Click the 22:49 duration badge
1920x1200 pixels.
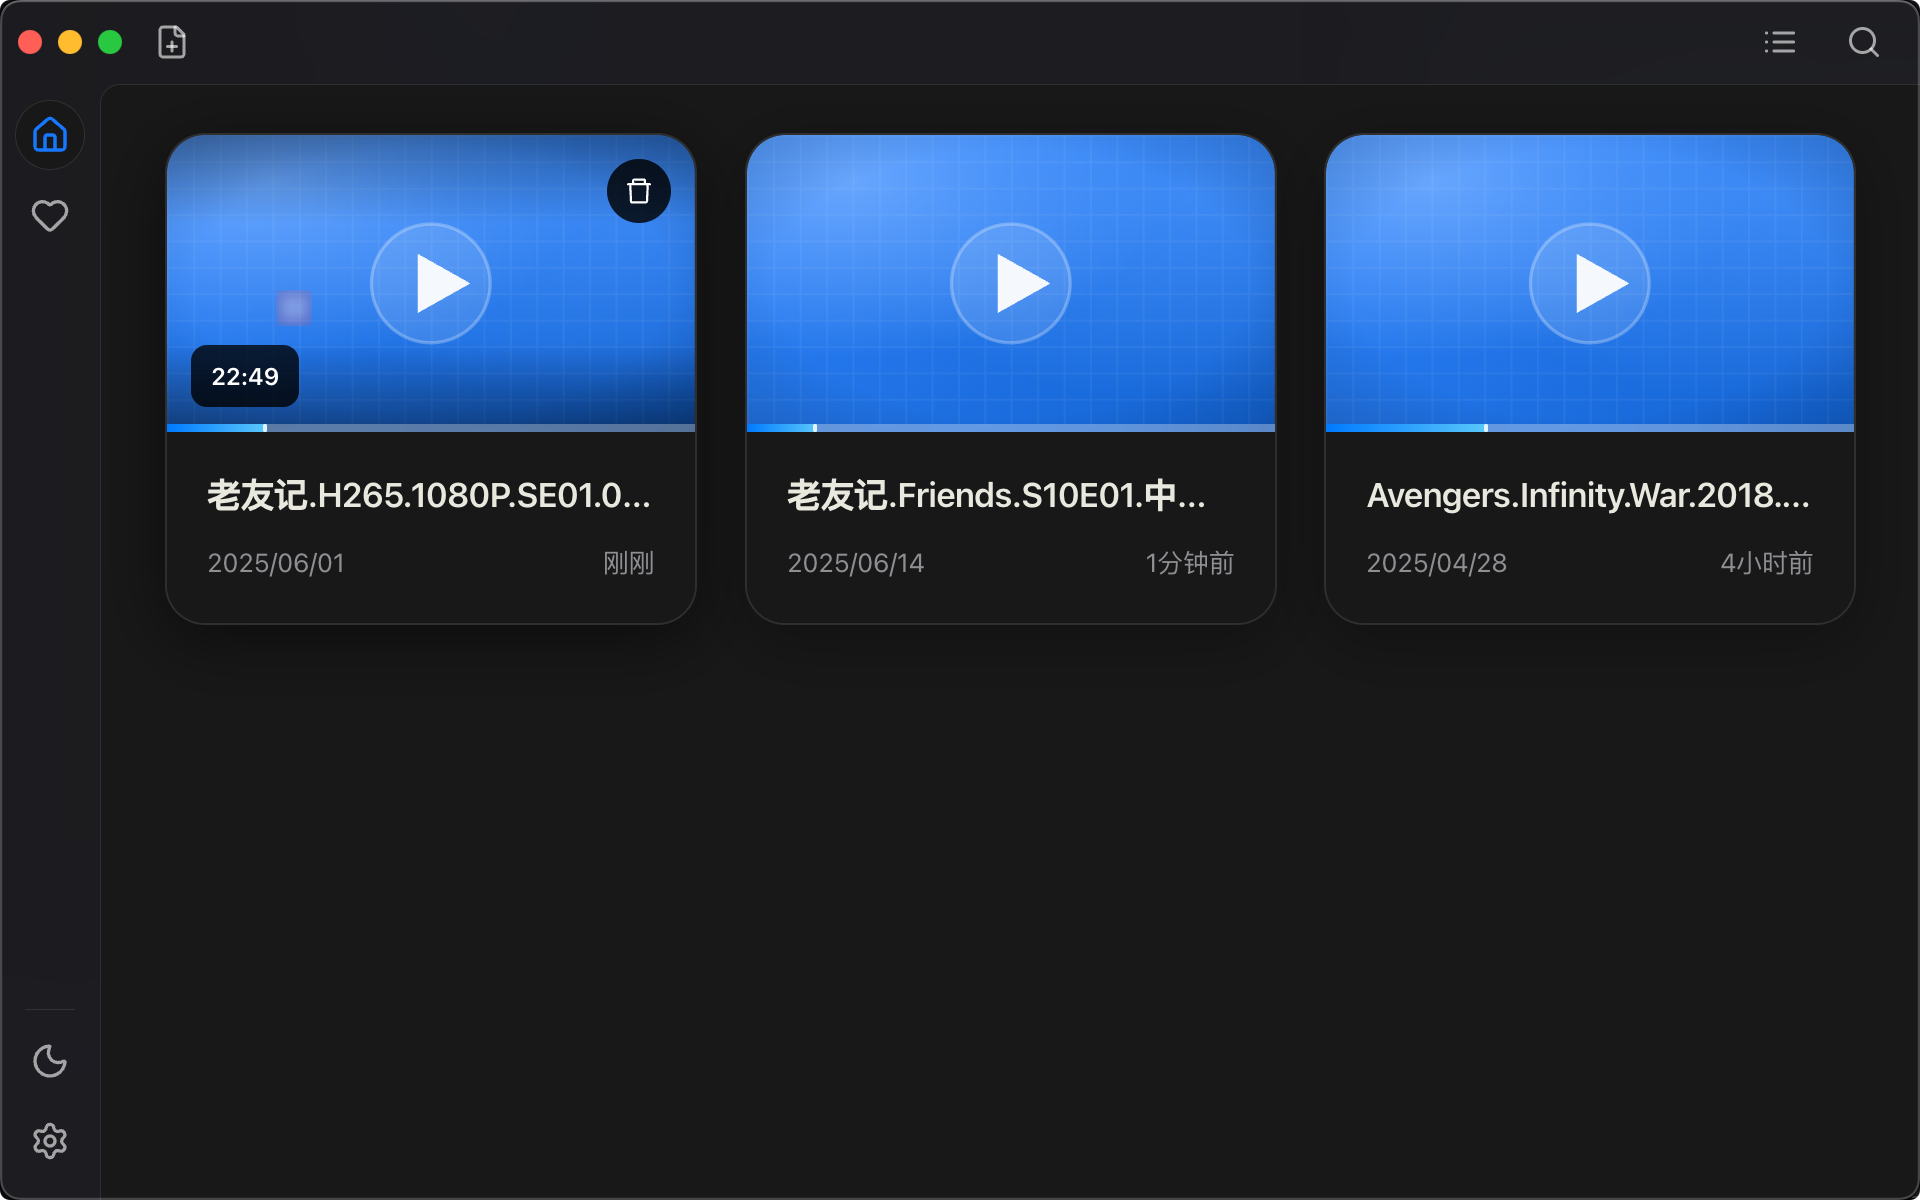click(245, 376)
